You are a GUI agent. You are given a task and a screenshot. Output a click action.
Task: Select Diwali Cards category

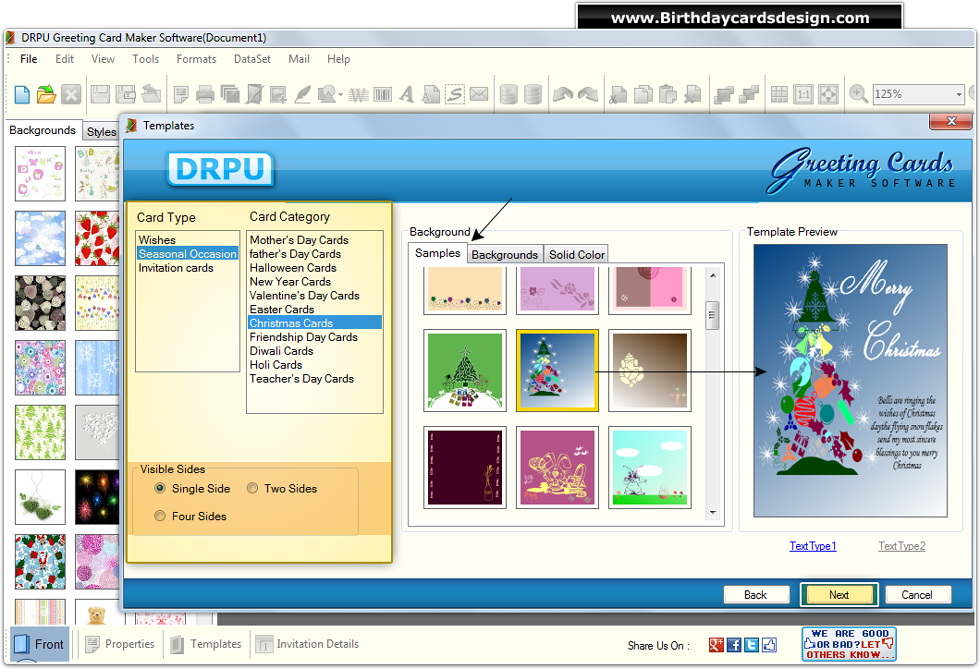pyautogui.click(x=281, y=351)
